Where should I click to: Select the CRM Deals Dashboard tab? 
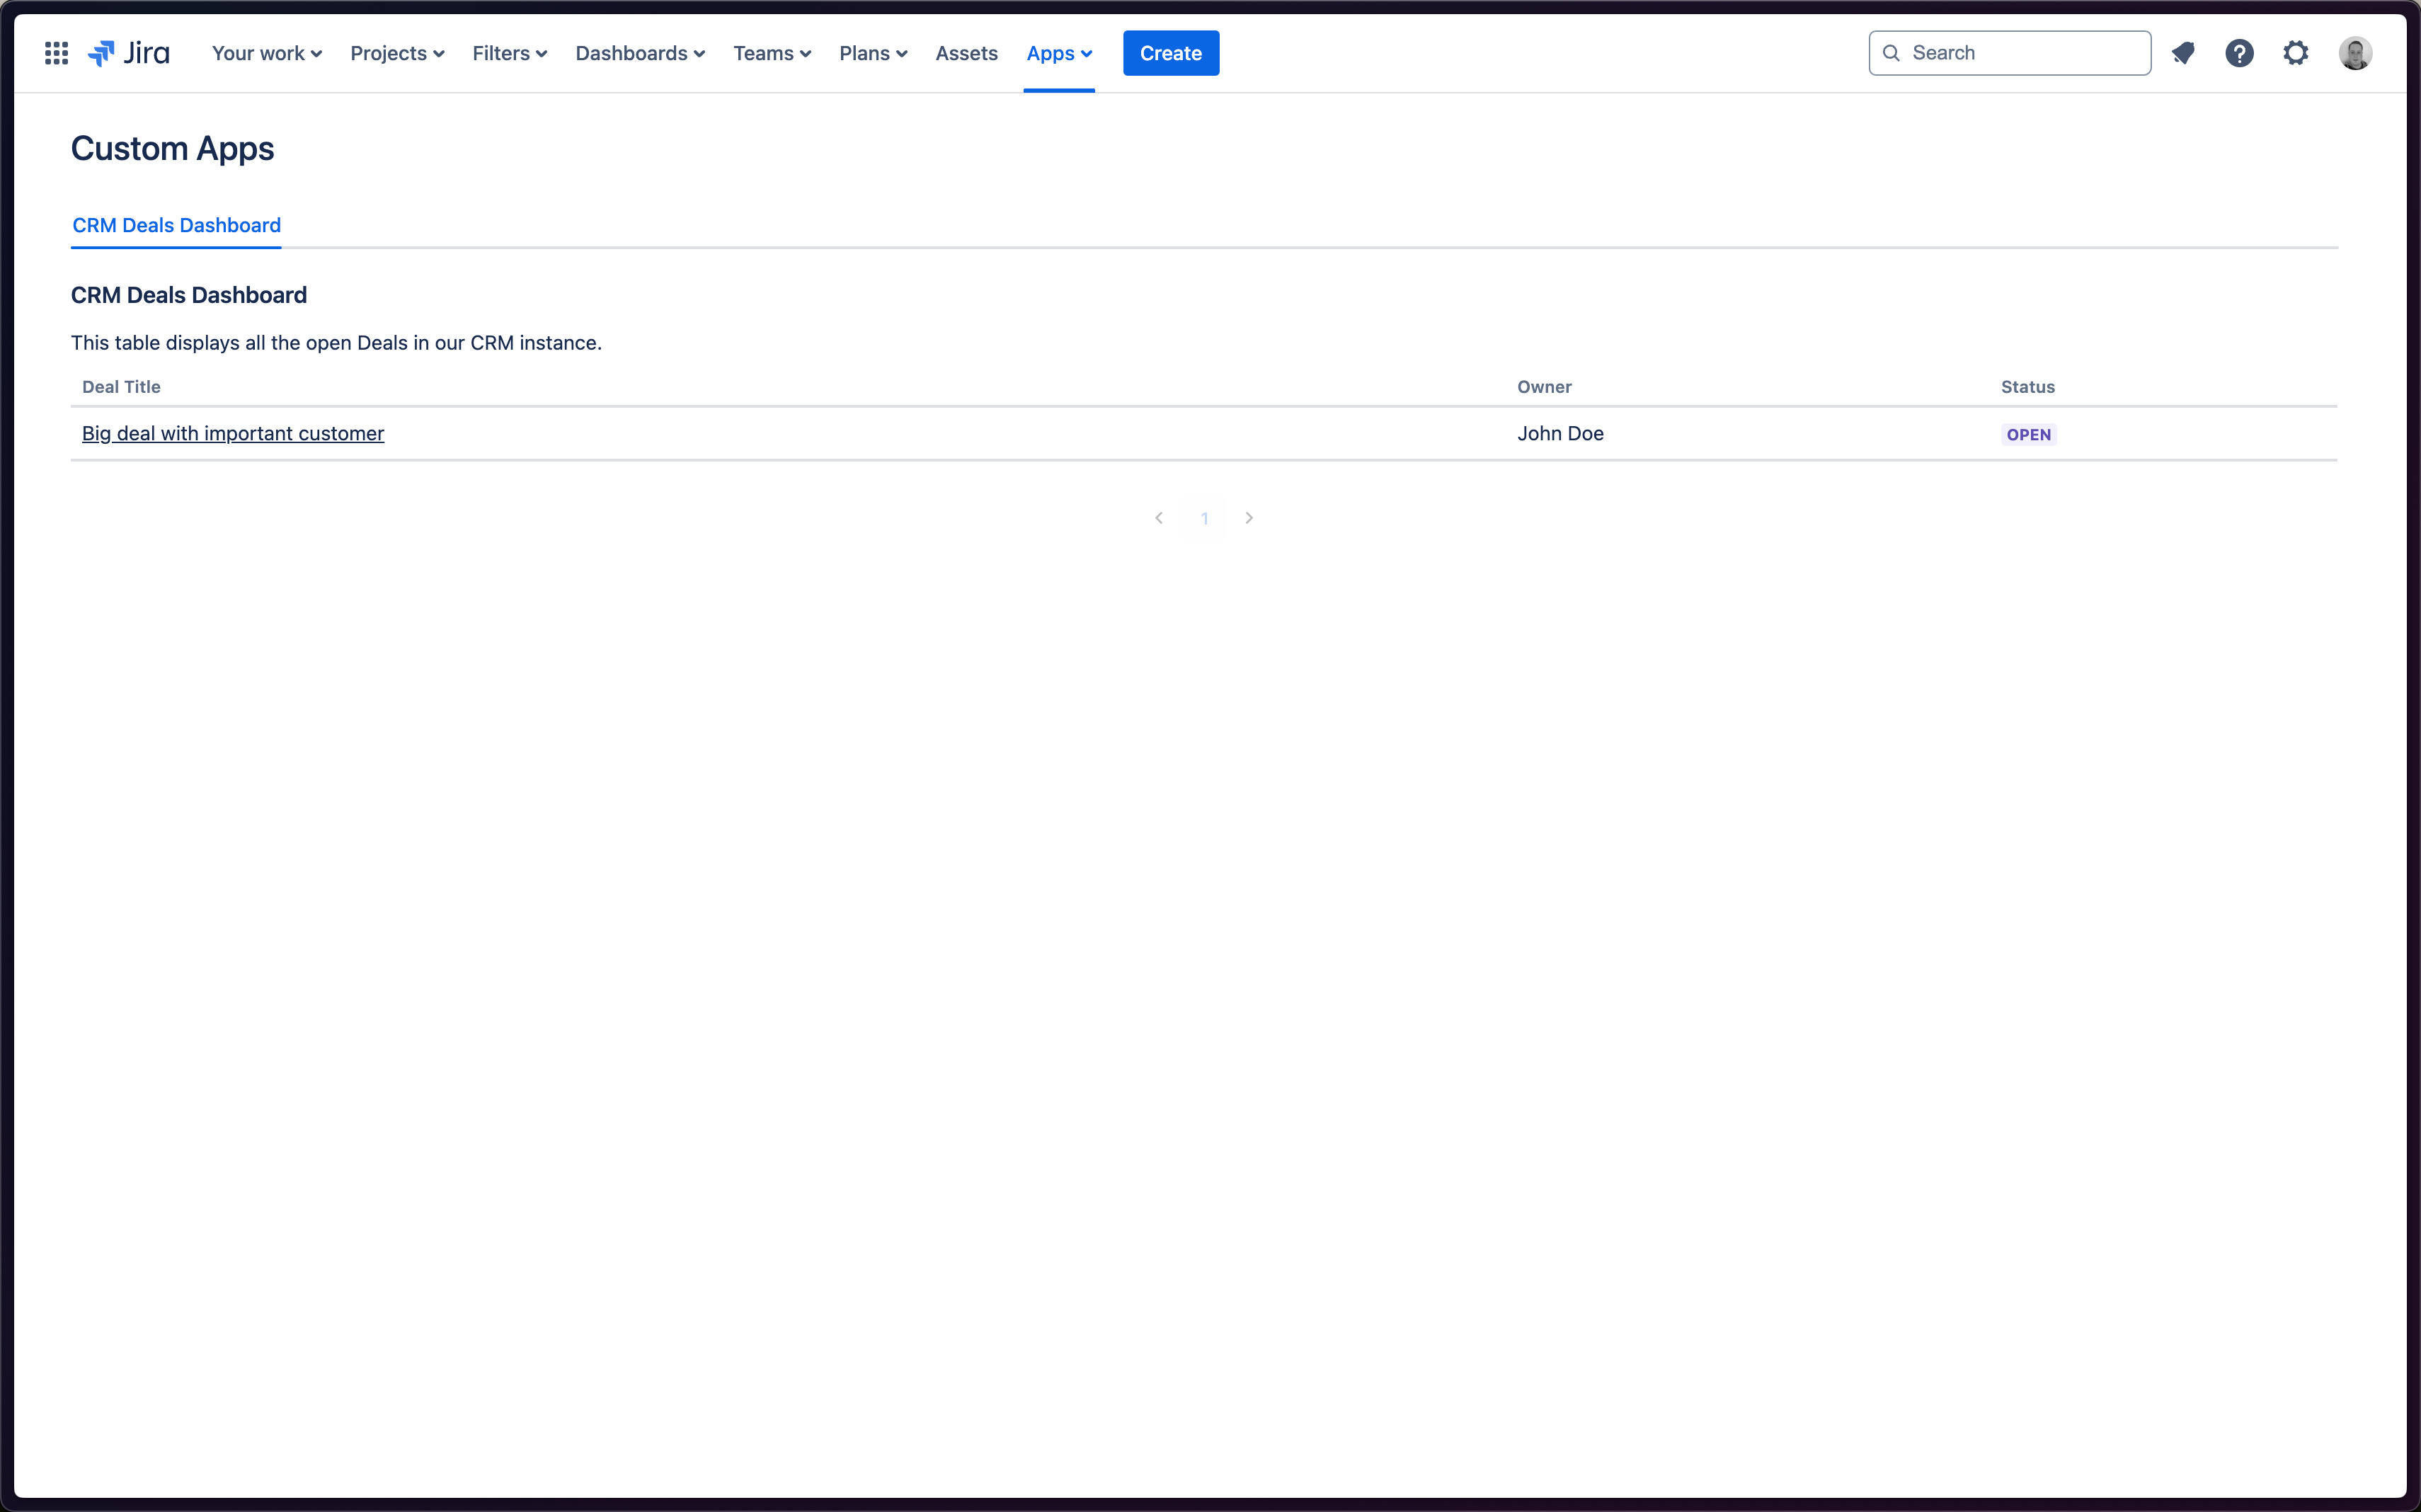[x=176, y=224]
